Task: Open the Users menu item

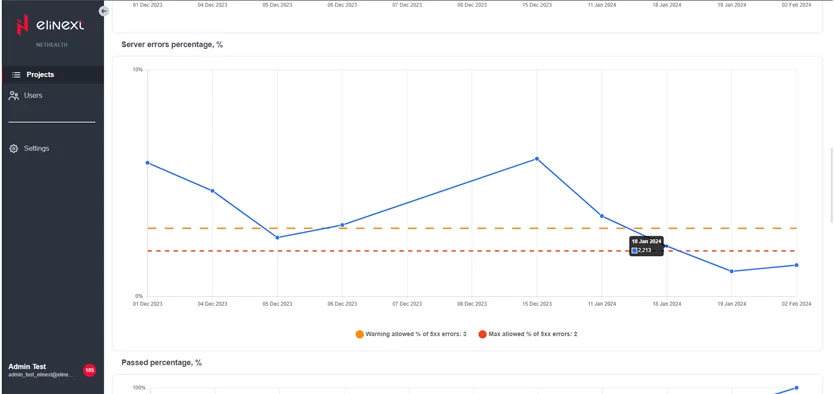Action: tap(53, 96)
